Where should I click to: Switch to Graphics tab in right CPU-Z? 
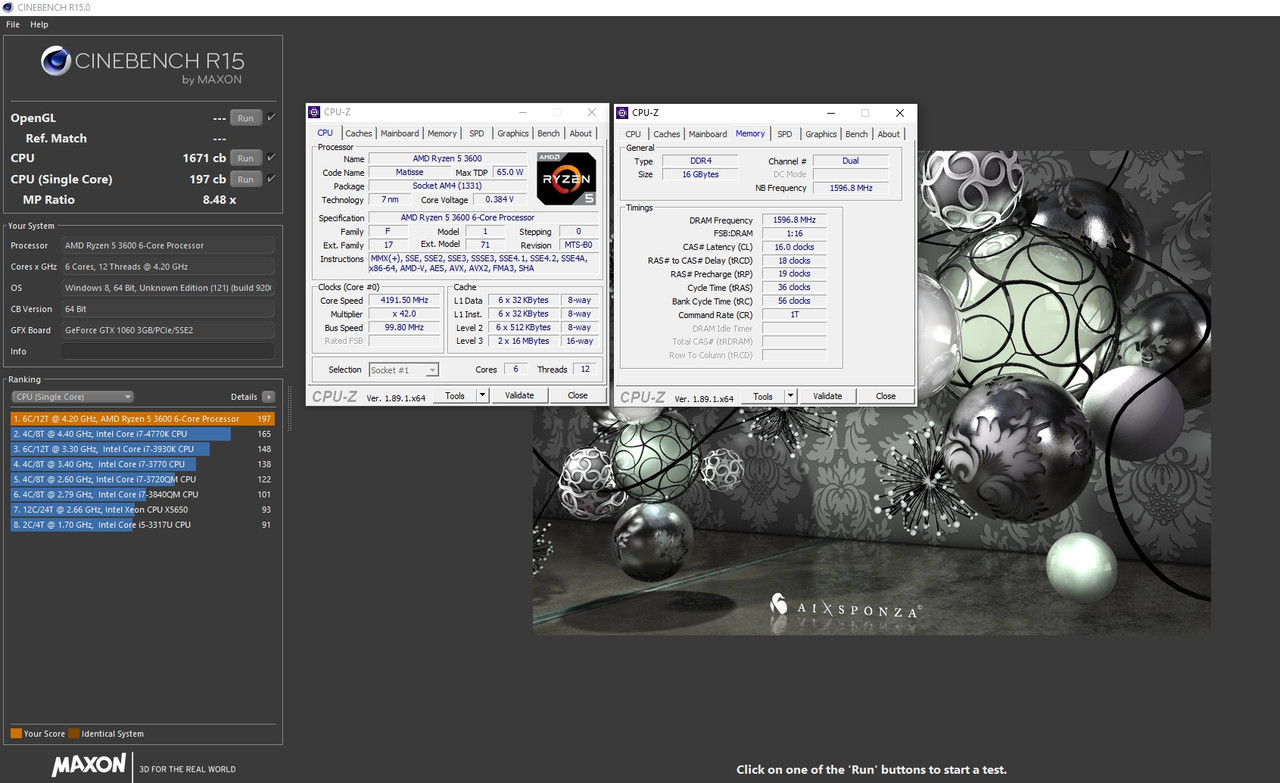coord(821,134)
